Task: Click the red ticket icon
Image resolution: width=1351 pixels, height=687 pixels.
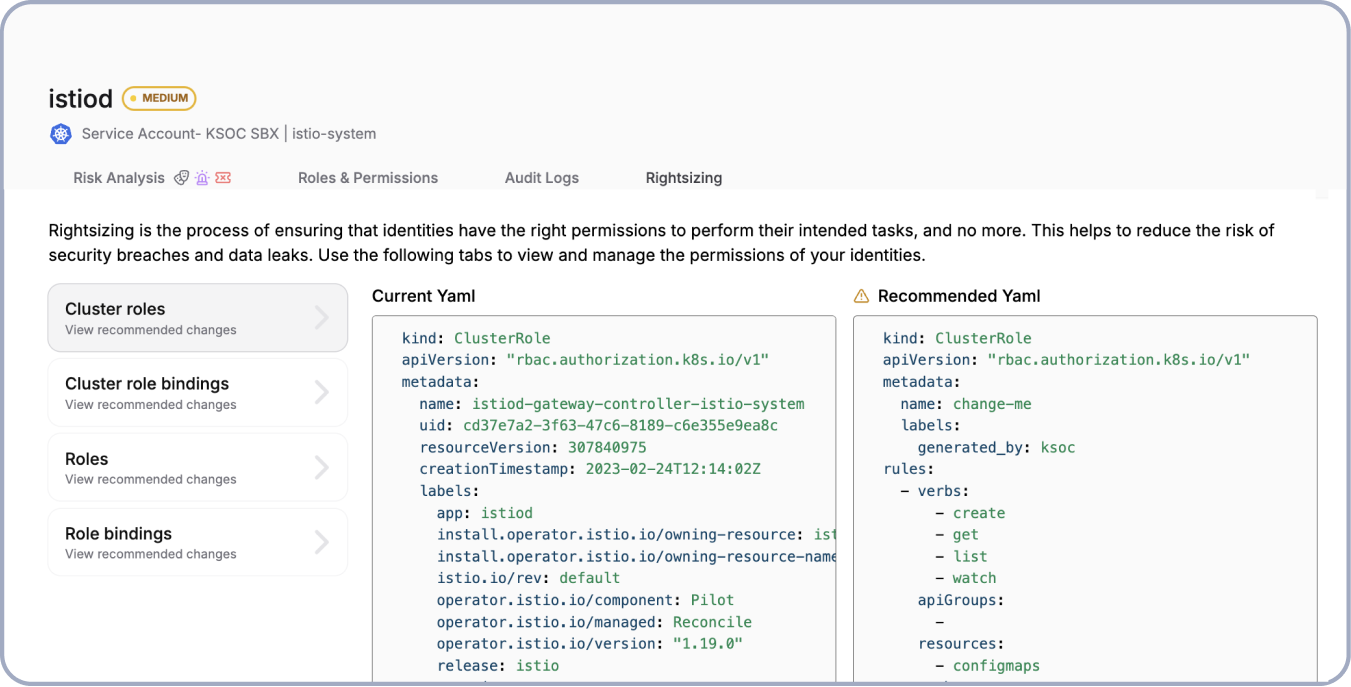Action: [x=223, y=178]
